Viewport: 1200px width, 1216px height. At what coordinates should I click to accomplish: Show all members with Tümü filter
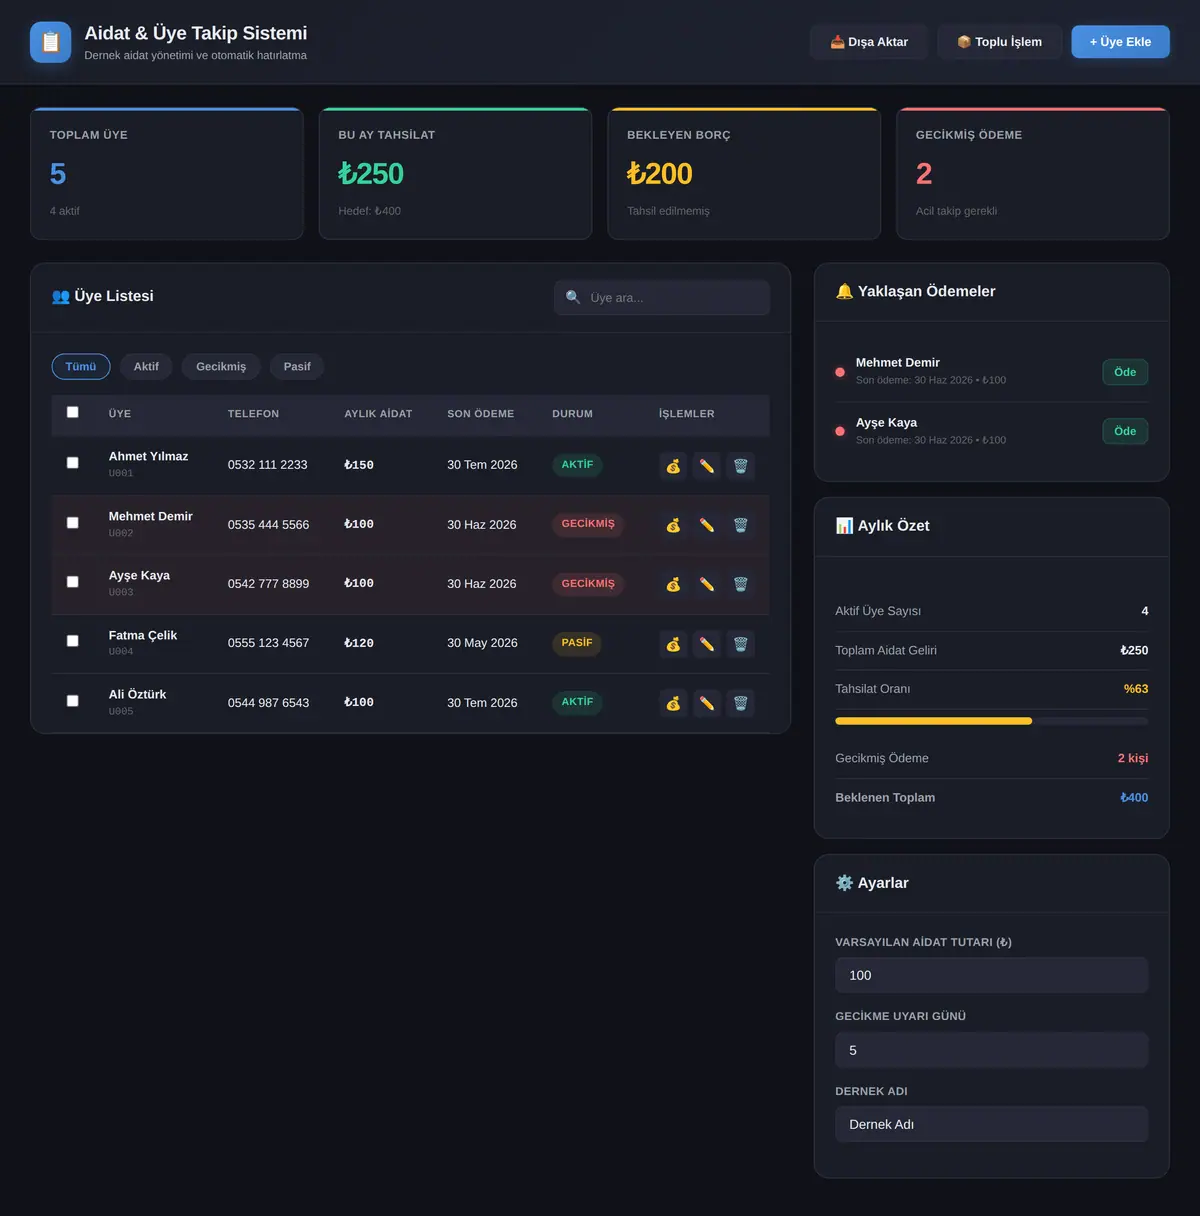click(x=81, y=367)
